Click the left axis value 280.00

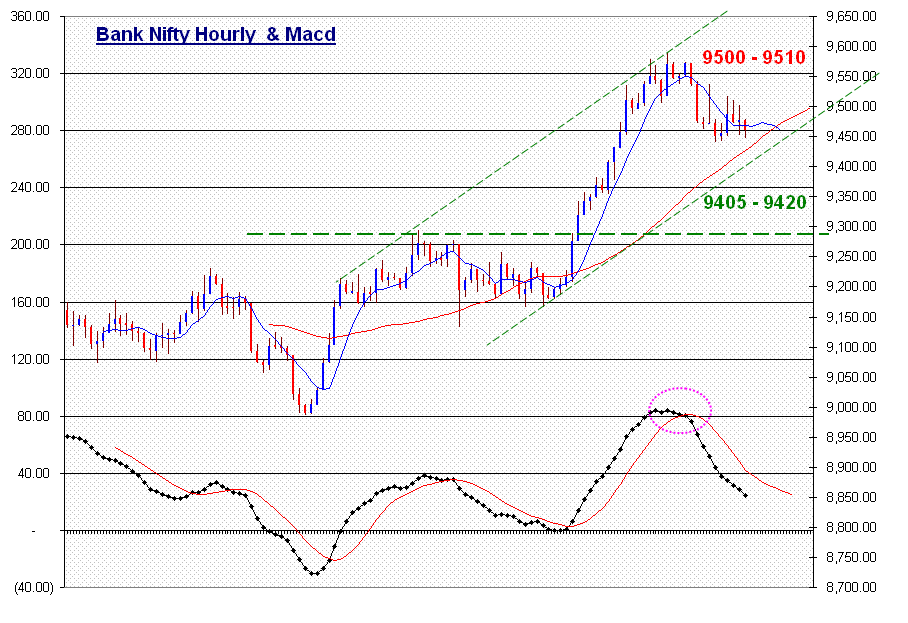[x=30, y=130]
